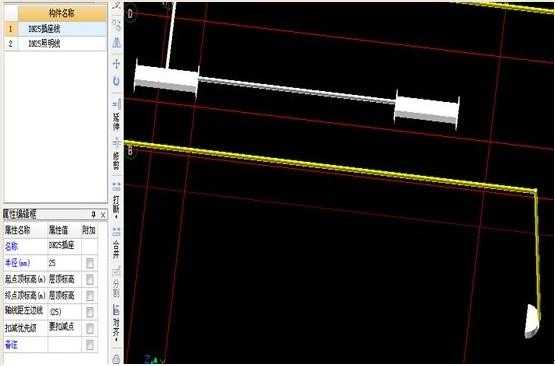The height and width of the screenshot is (366, 555).
Task: Click the 名称 property label
Action: [11, 246]
